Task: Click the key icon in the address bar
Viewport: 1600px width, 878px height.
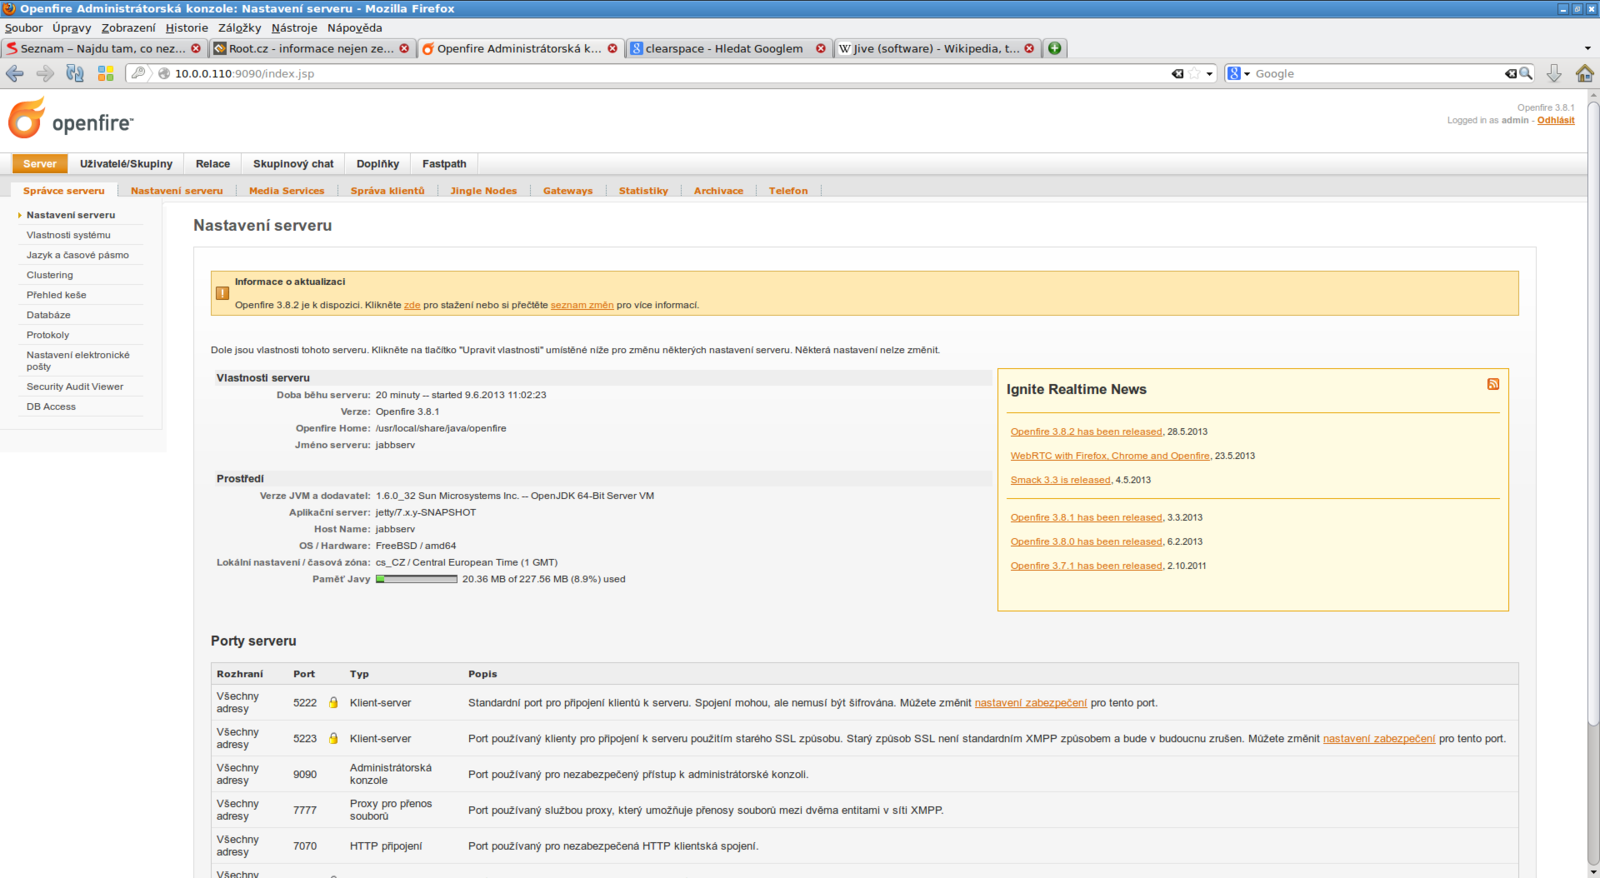Action: point(139,73)
